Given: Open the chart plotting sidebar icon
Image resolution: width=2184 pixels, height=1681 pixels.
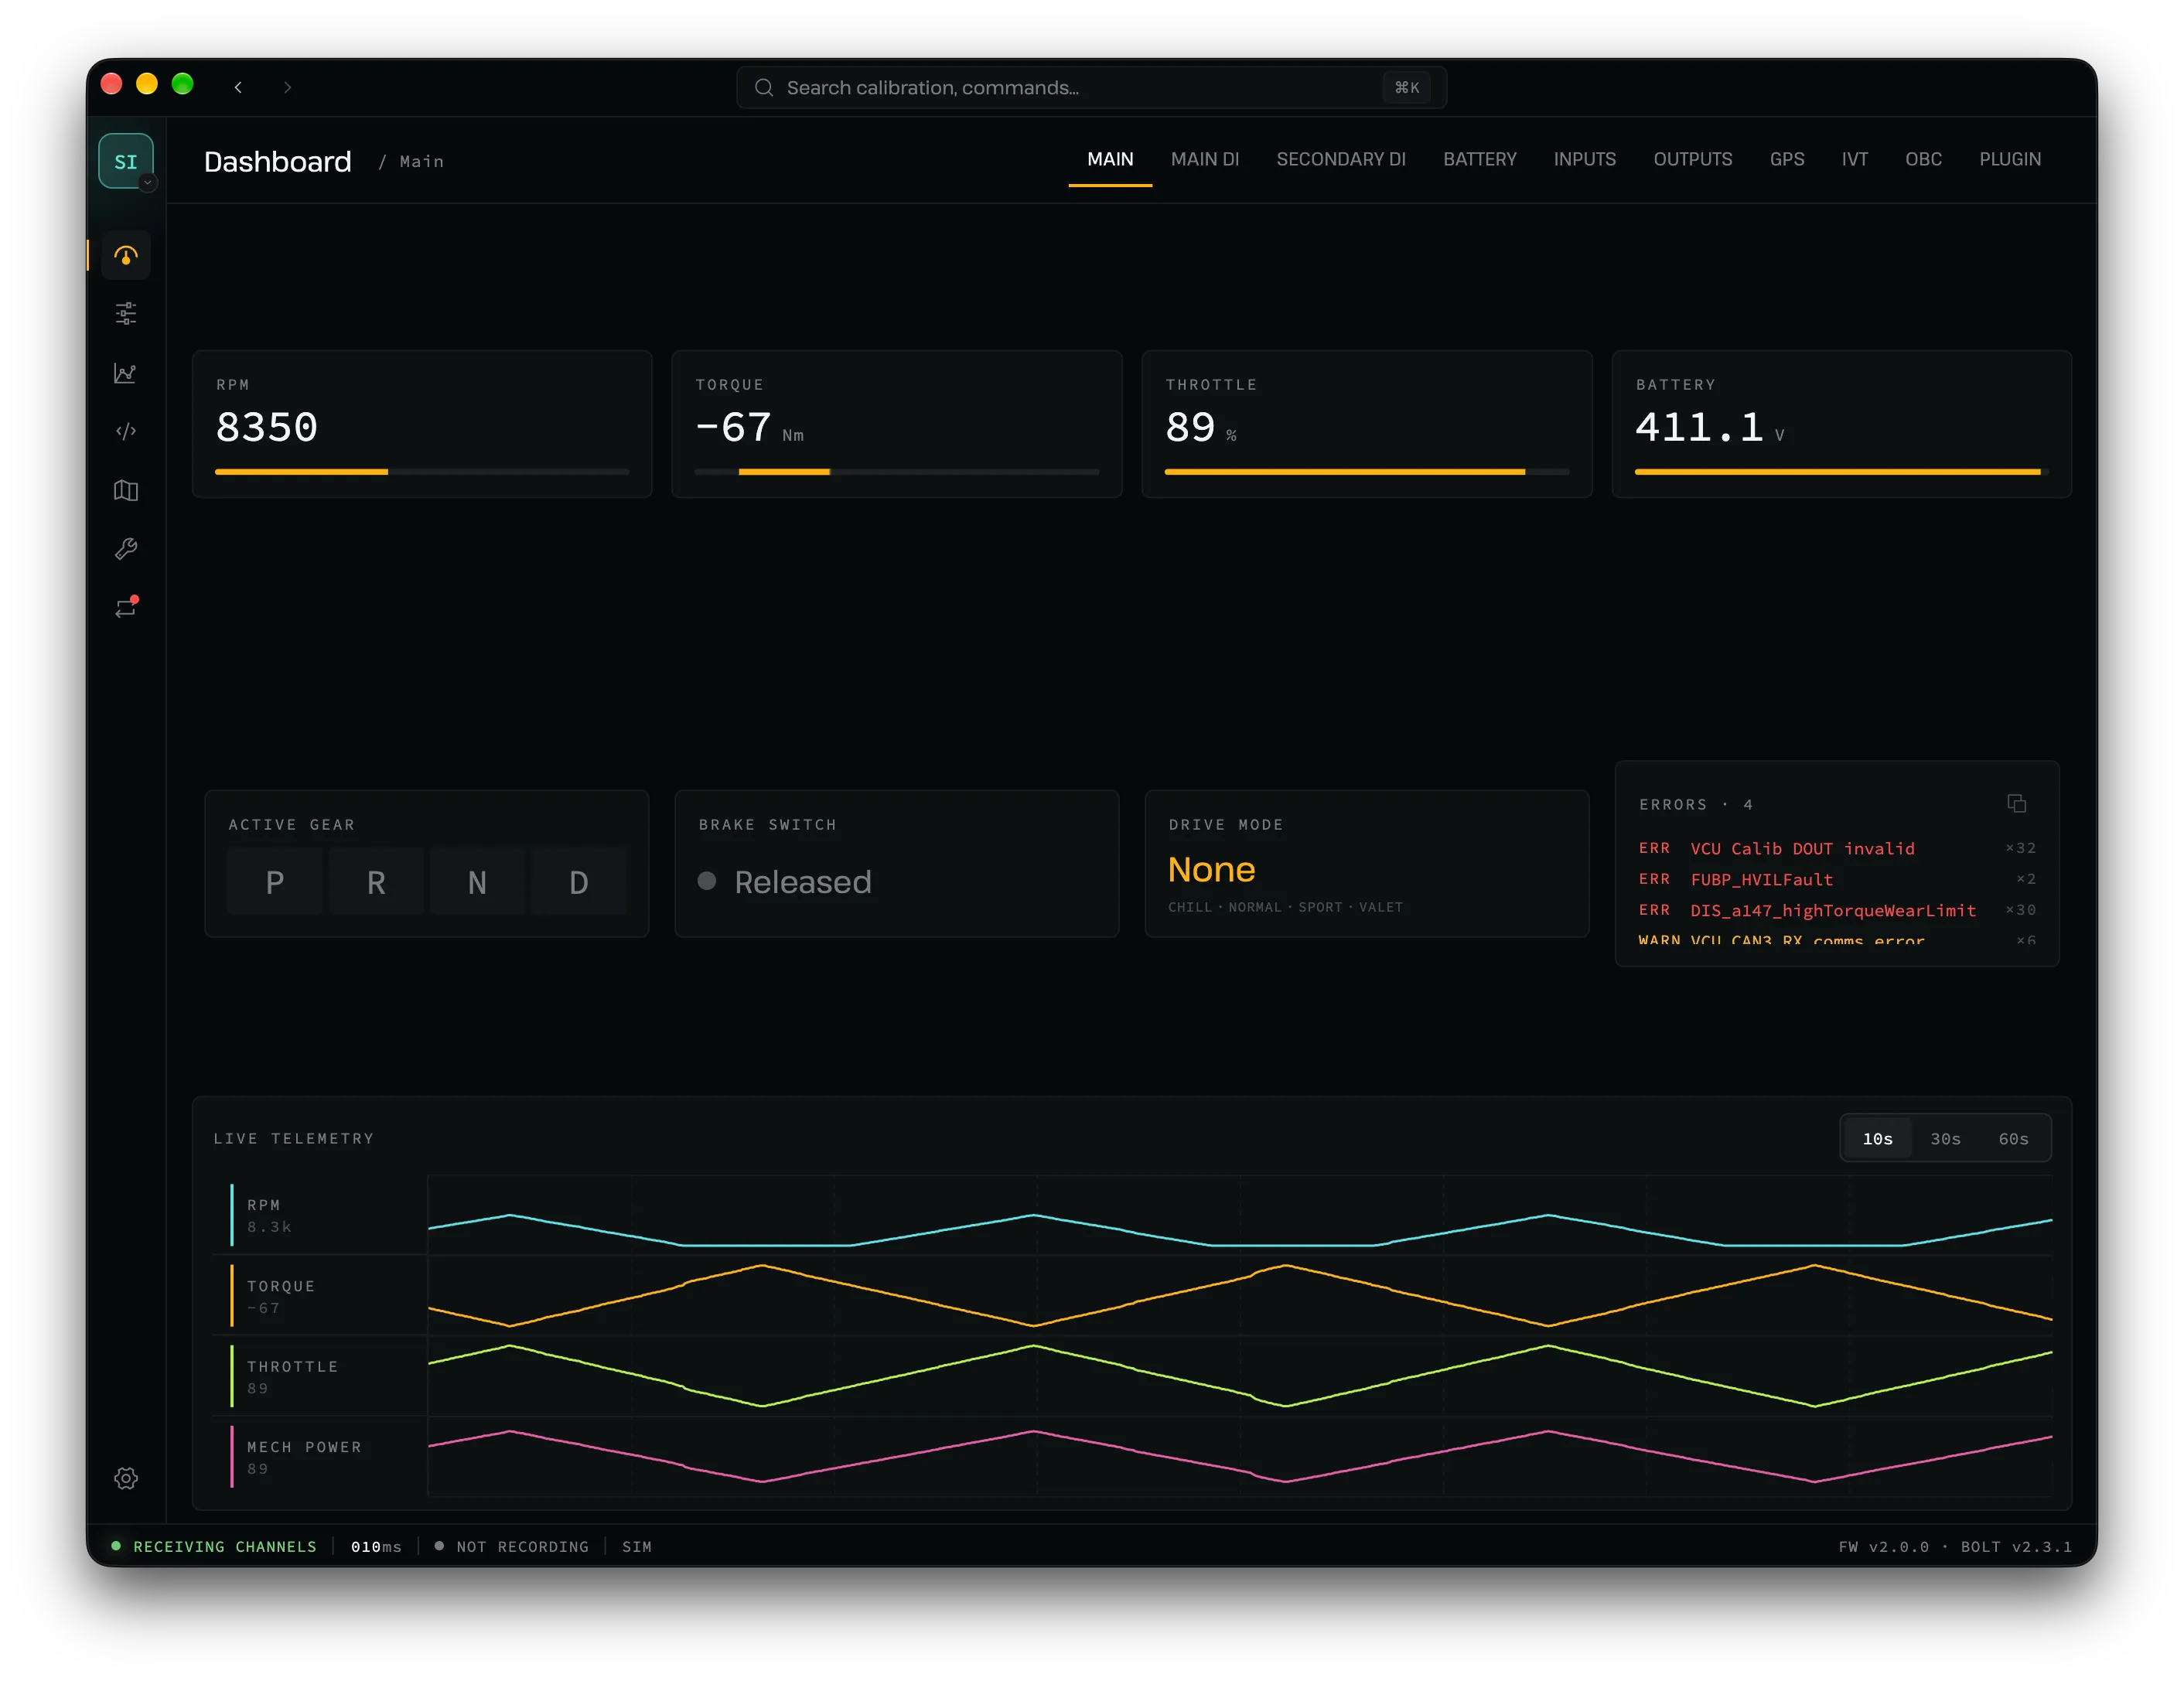Looking at the screenshot, I should tap(126, 373).
